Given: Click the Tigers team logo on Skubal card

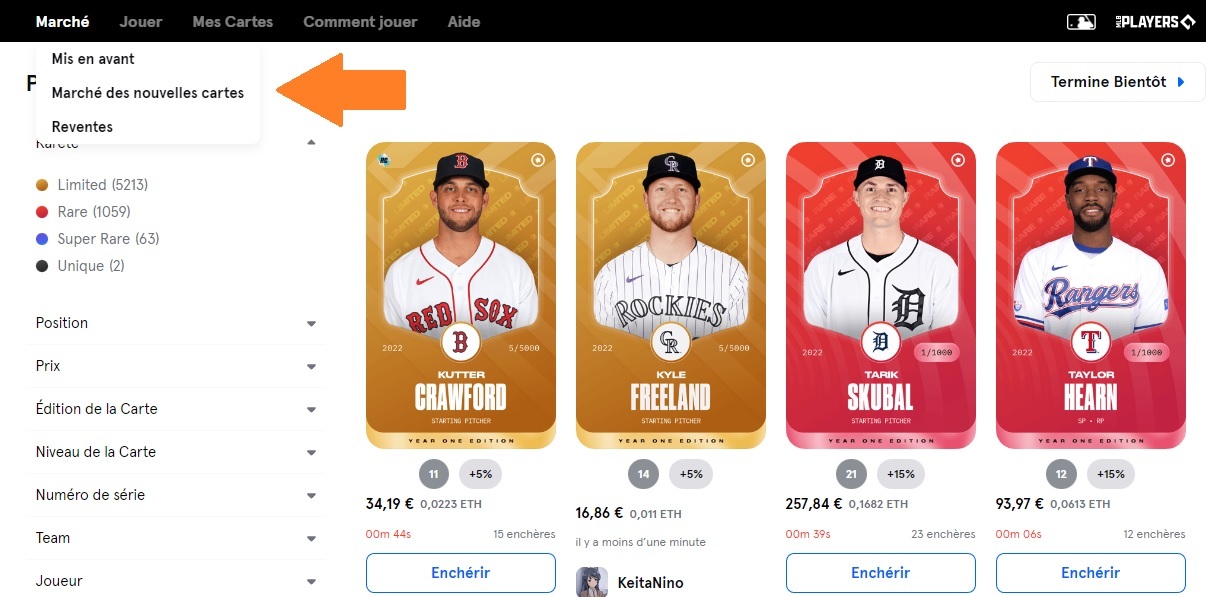Looking at the screenshot, I should click(x=881, y=343).
